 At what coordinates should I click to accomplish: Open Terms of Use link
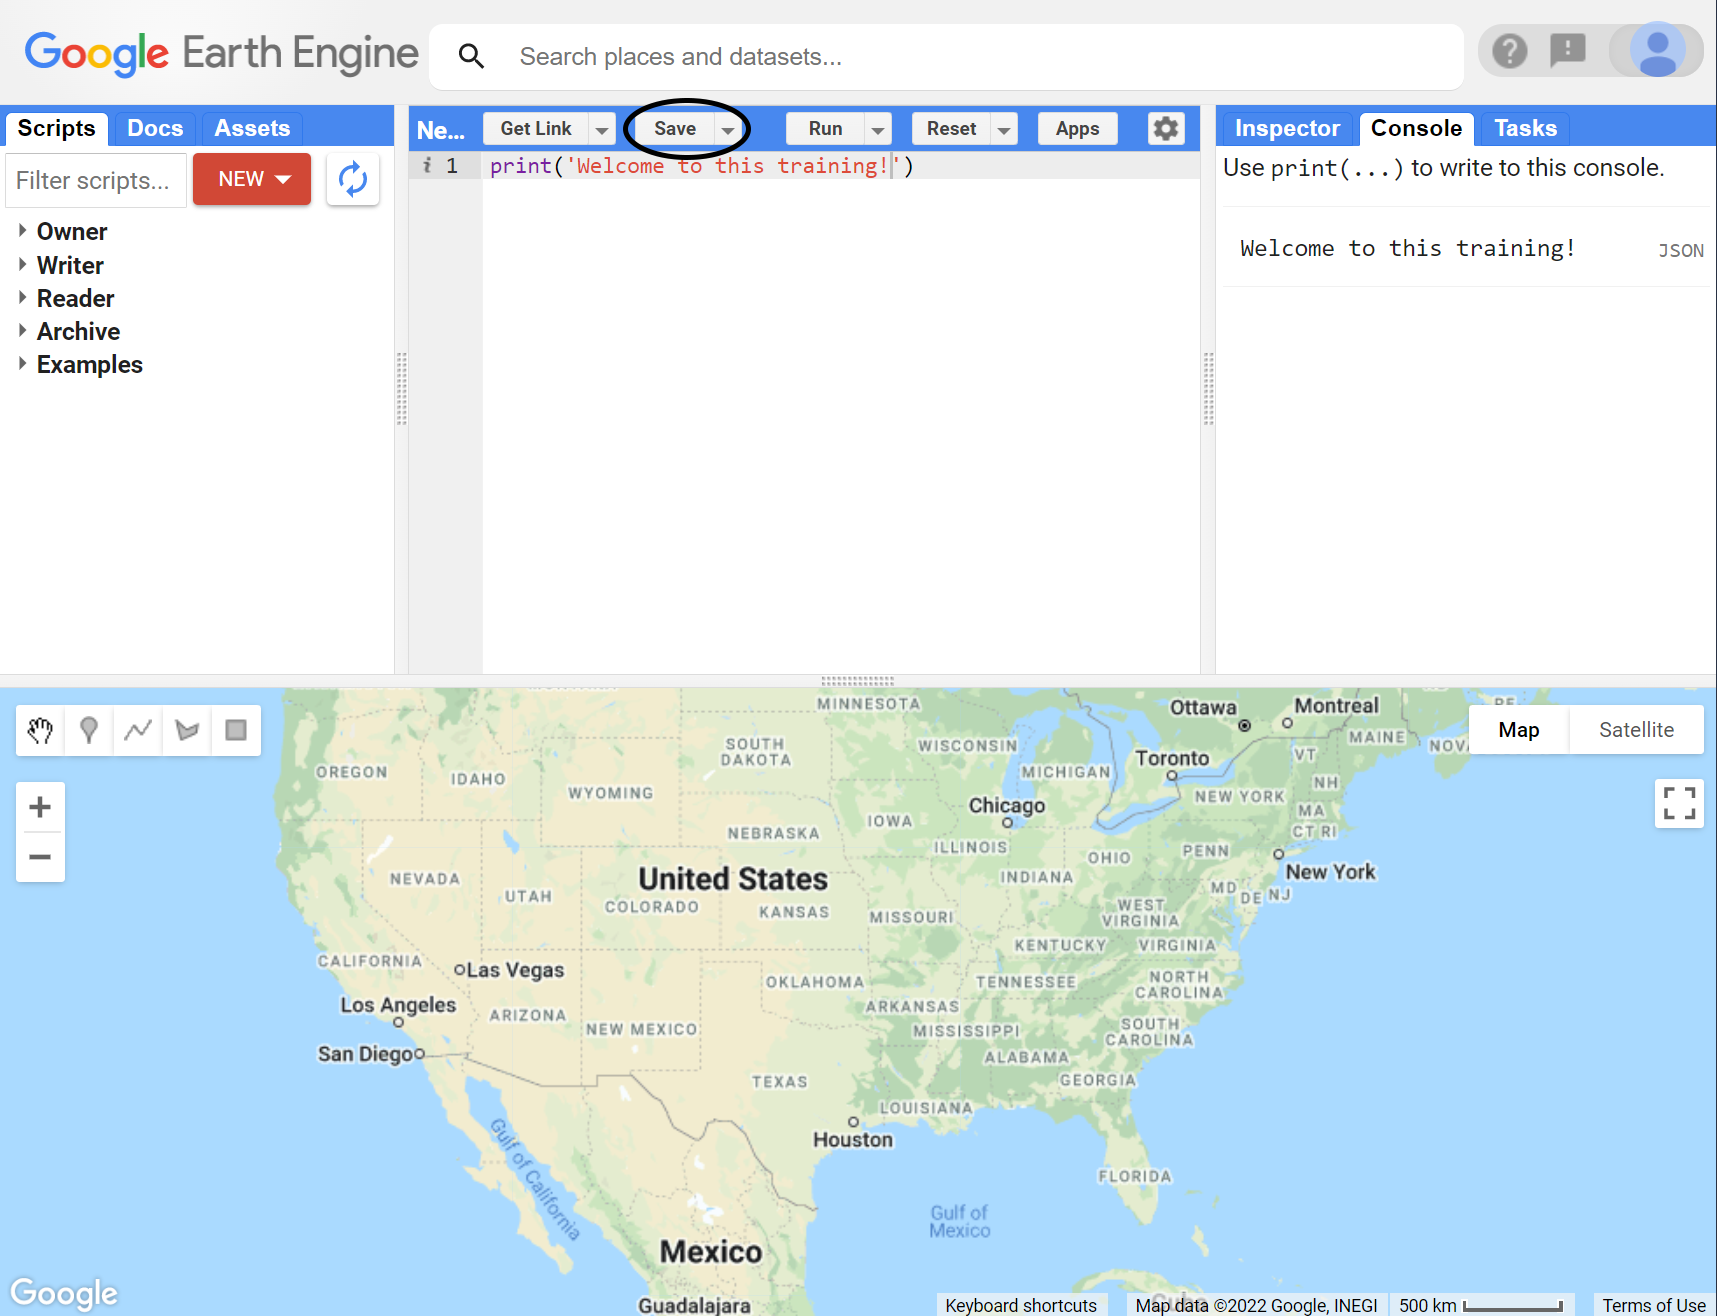tap(1654, 1305)
